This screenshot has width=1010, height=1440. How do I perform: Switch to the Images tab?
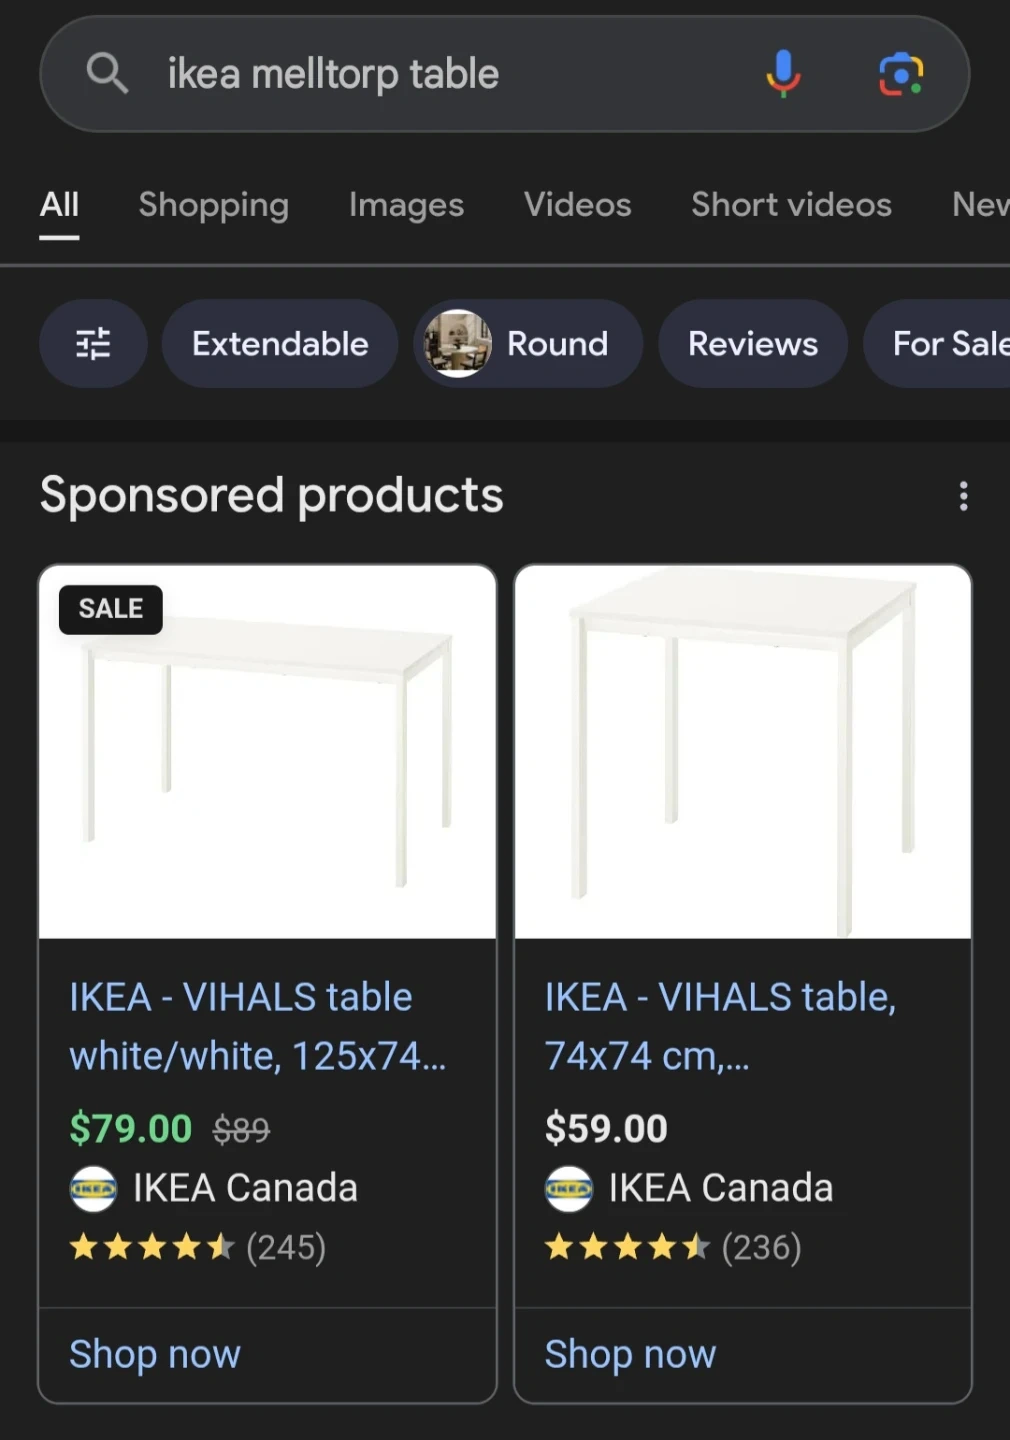coord(406,205)
